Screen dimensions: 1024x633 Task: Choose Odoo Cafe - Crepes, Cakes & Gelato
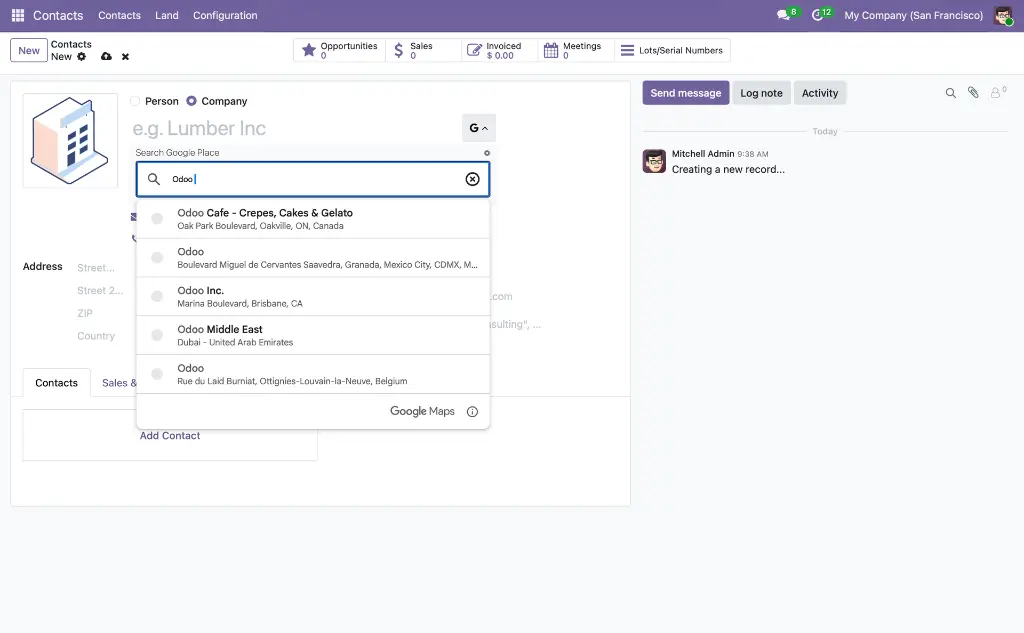313,219
